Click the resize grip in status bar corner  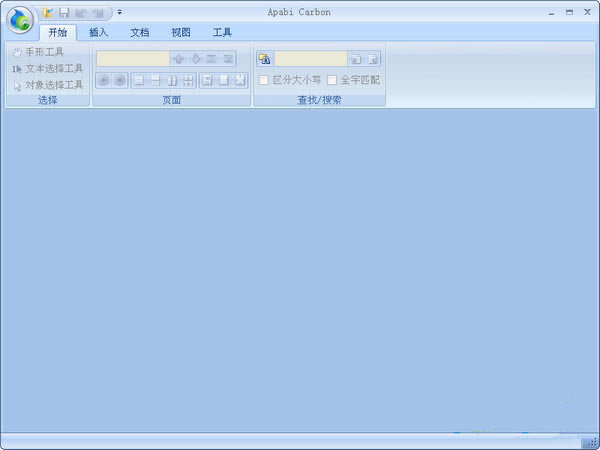[x=590, y=442]
